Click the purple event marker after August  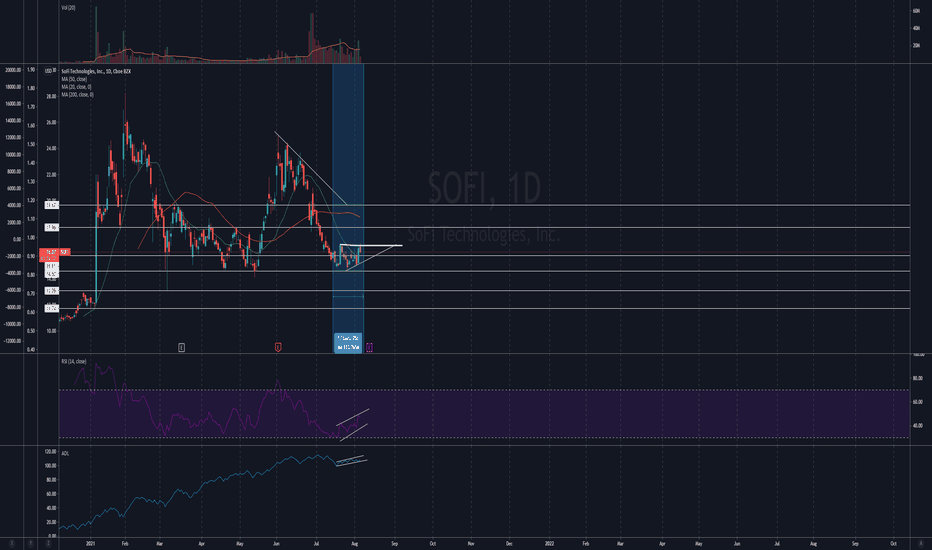tap(369, 347)
